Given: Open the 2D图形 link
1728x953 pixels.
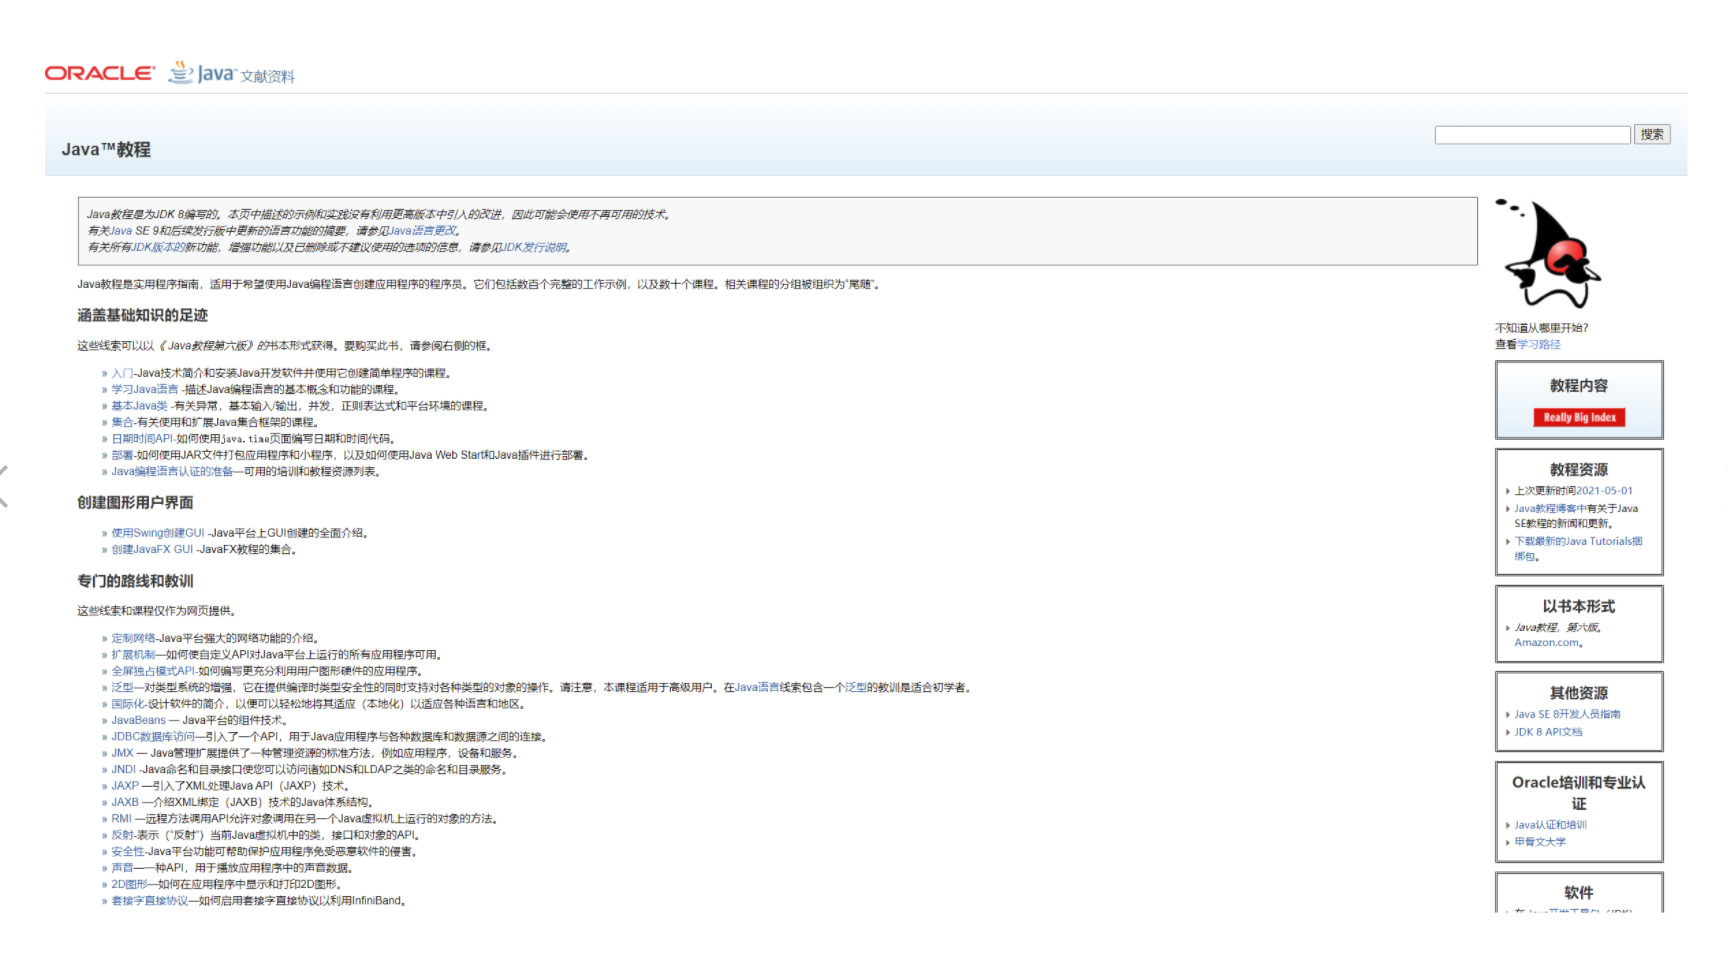Looking at the screenshot, I should click(128, 885).
